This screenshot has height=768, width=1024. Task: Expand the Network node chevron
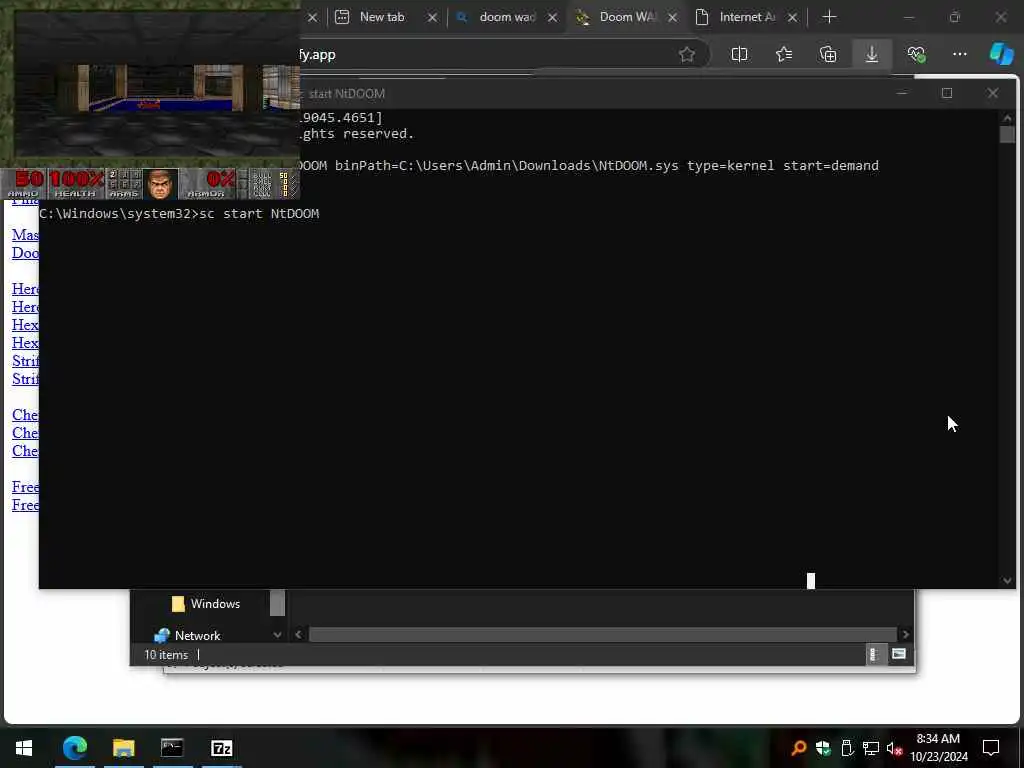278,635
